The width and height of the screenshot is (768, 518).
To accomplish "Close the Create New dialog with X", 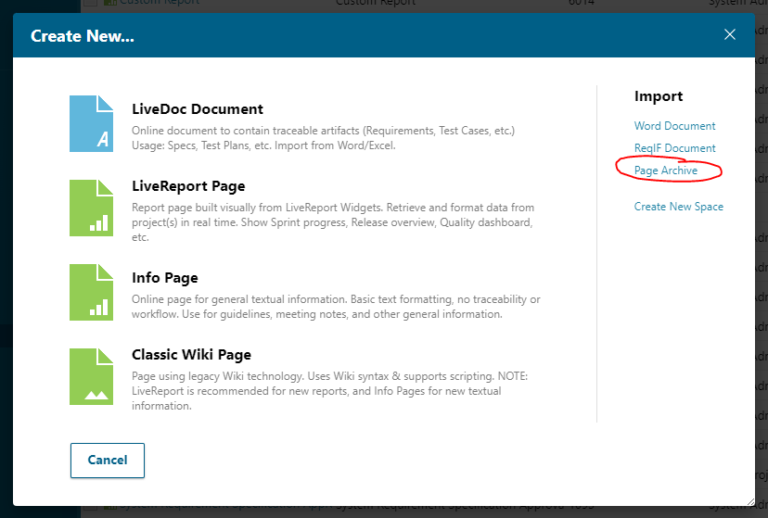I will pyautogui.click(x=730, y=35).
